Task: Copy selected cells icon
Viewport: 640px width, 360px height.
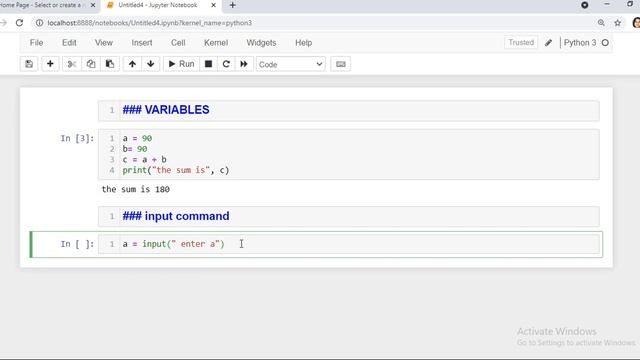Action: coord(91,64)
